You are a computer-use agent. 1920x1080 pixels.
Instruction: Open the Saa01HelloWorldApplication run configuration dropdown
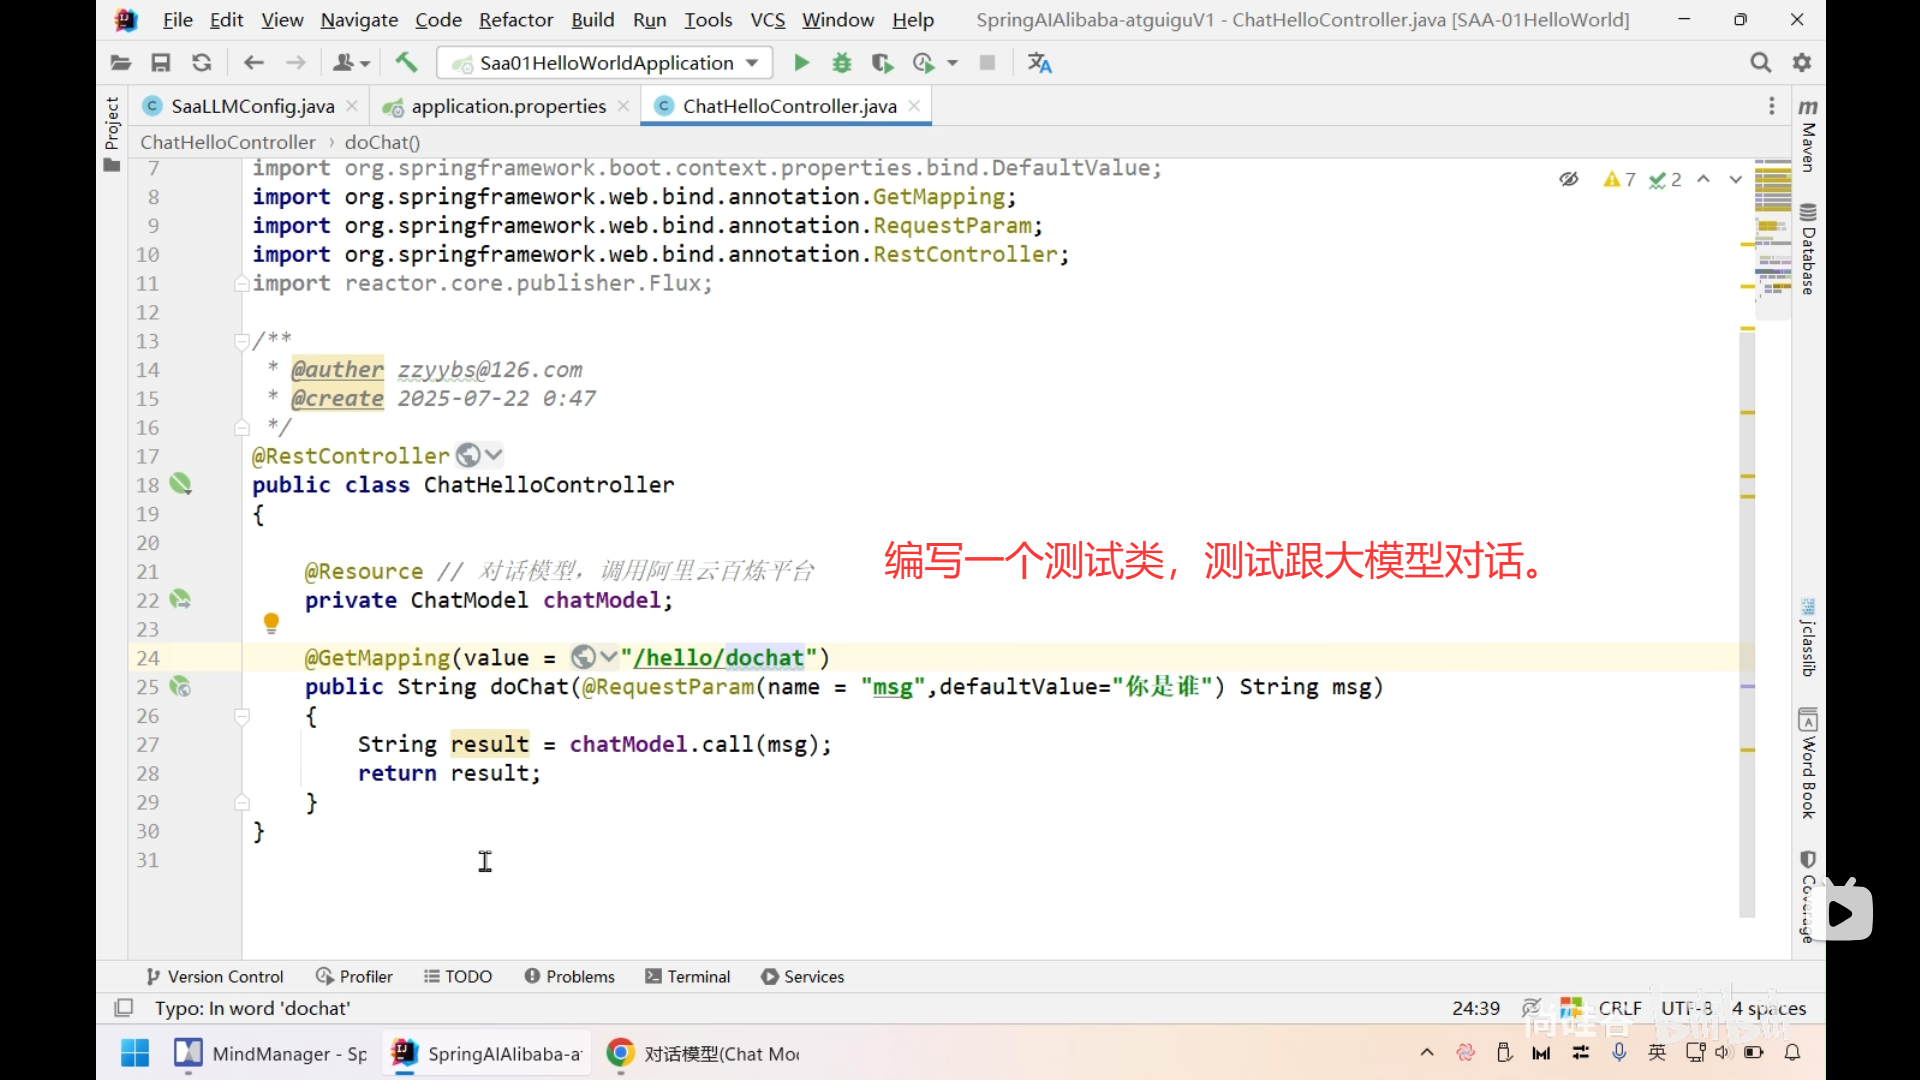coord(605,63)
